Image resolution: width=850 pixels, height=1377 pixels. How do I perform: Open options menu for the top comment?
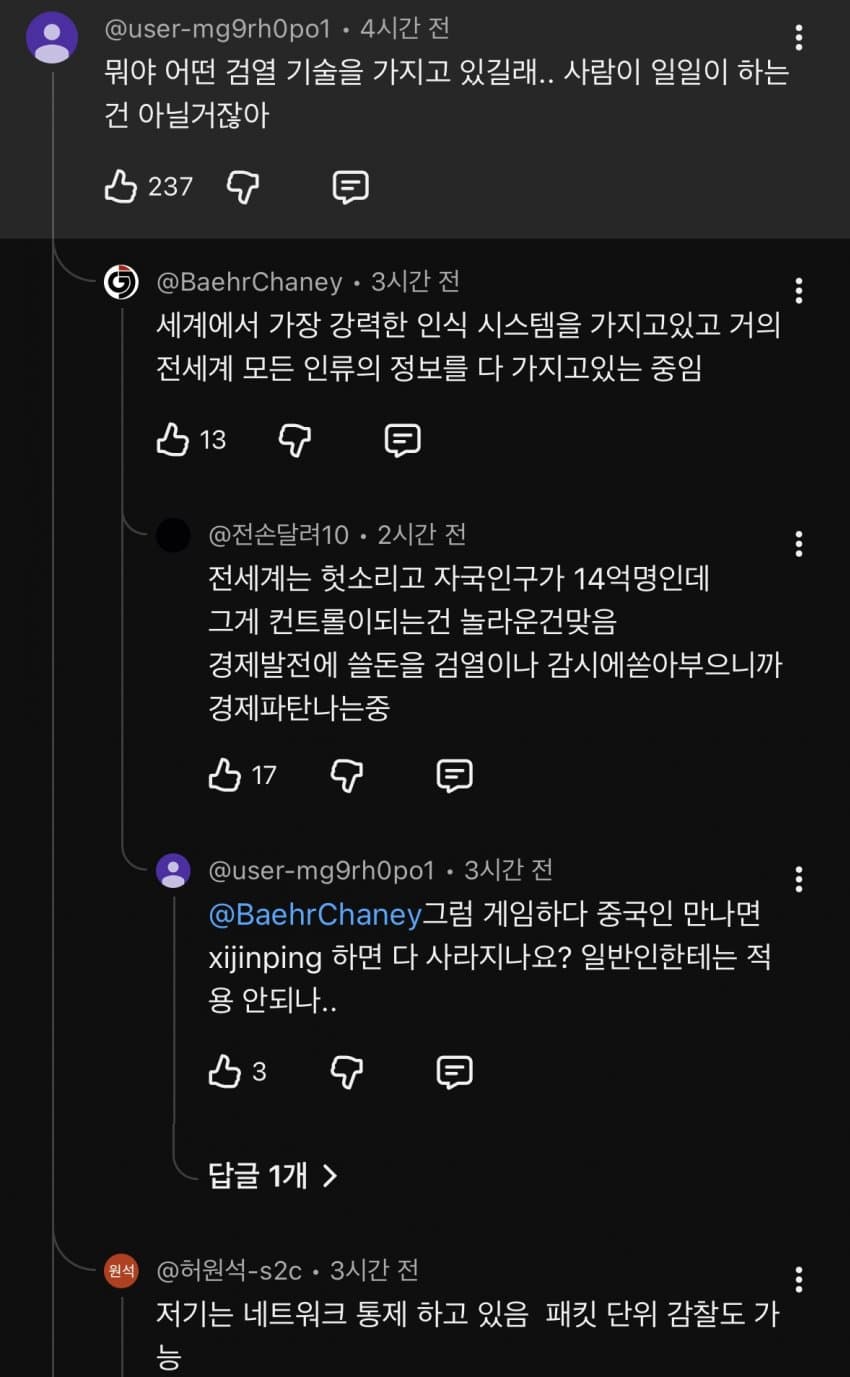(x=798, y=38)
